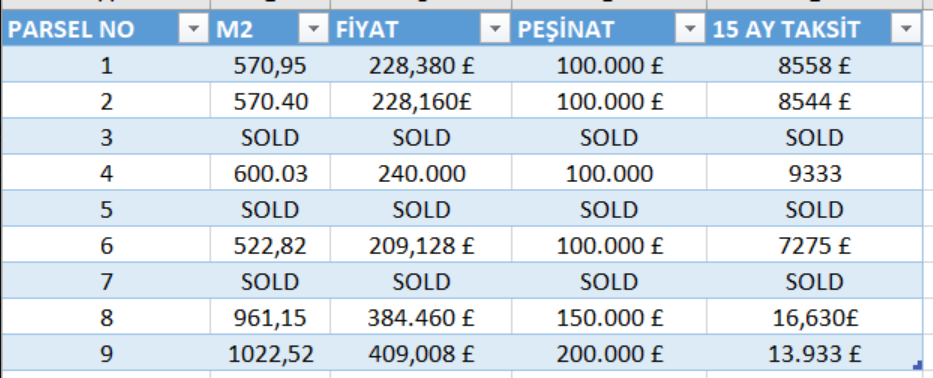
Task: Click the 7275 £ installment cell
Action: click(x=814, y=245)
